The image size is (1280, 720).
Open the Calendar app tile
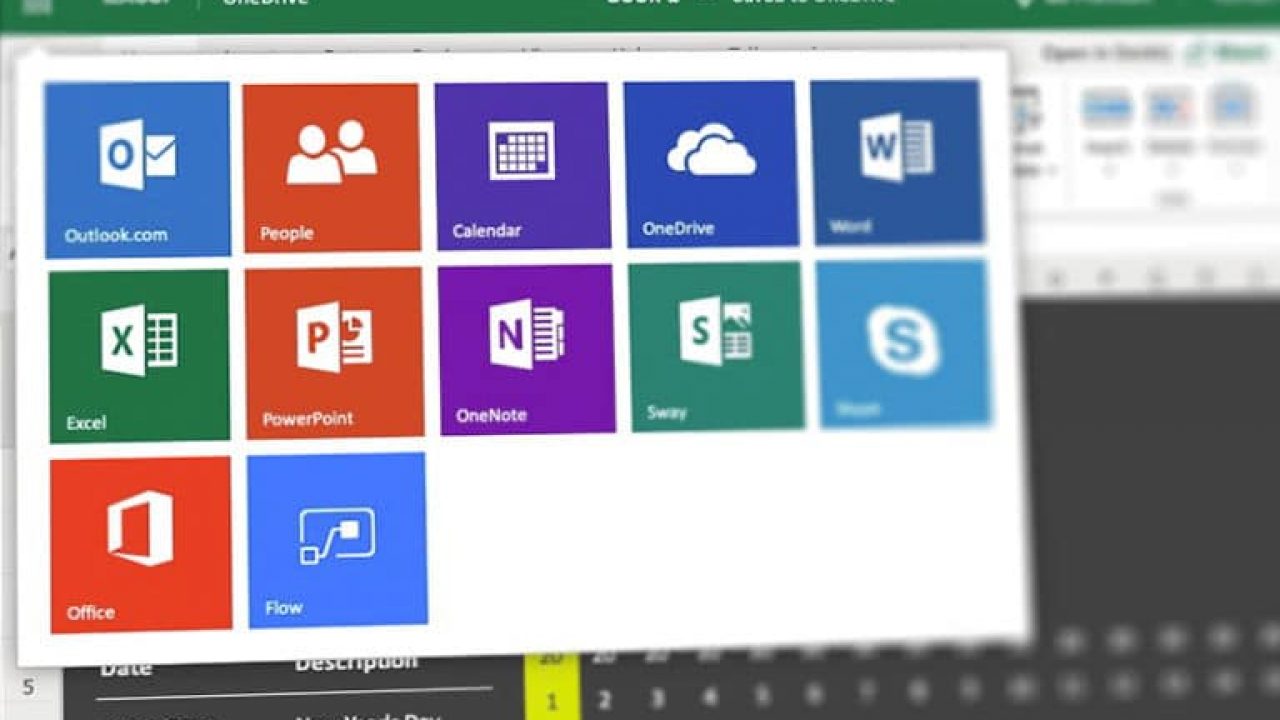click(522, 165)
